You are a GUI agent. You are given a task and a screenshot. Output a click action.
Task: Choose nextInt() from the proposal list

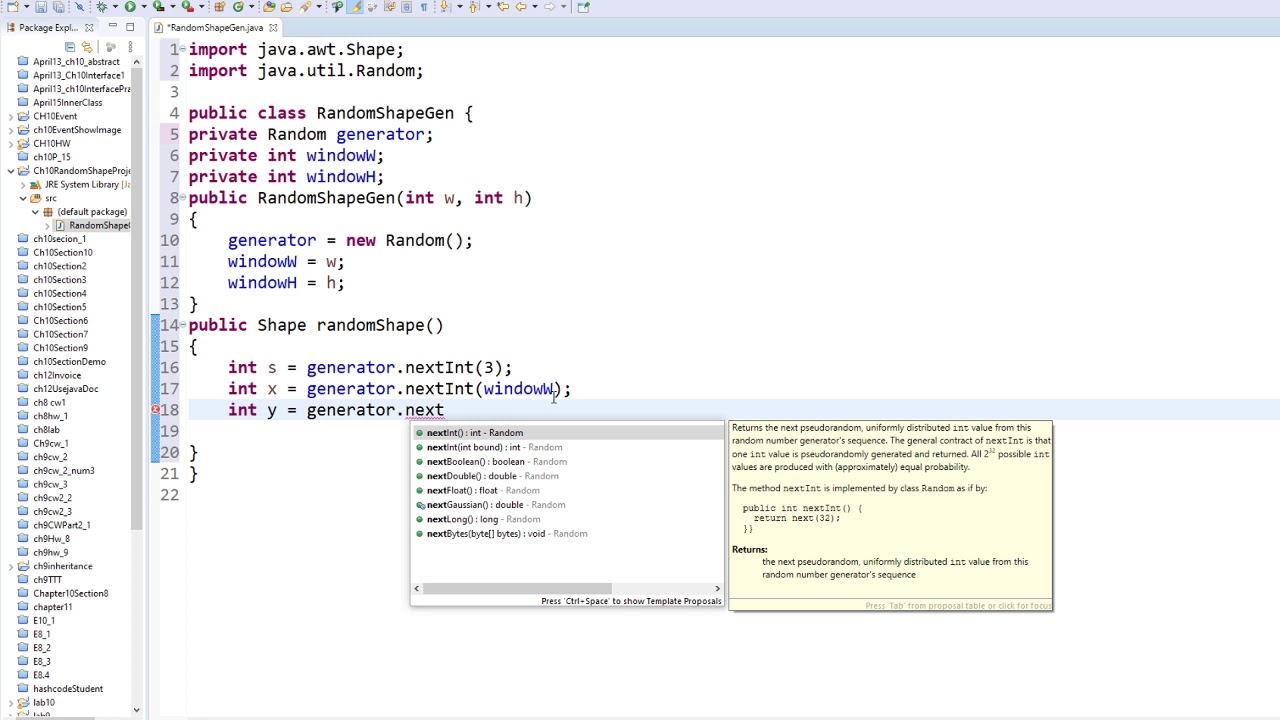coord(567,433)
